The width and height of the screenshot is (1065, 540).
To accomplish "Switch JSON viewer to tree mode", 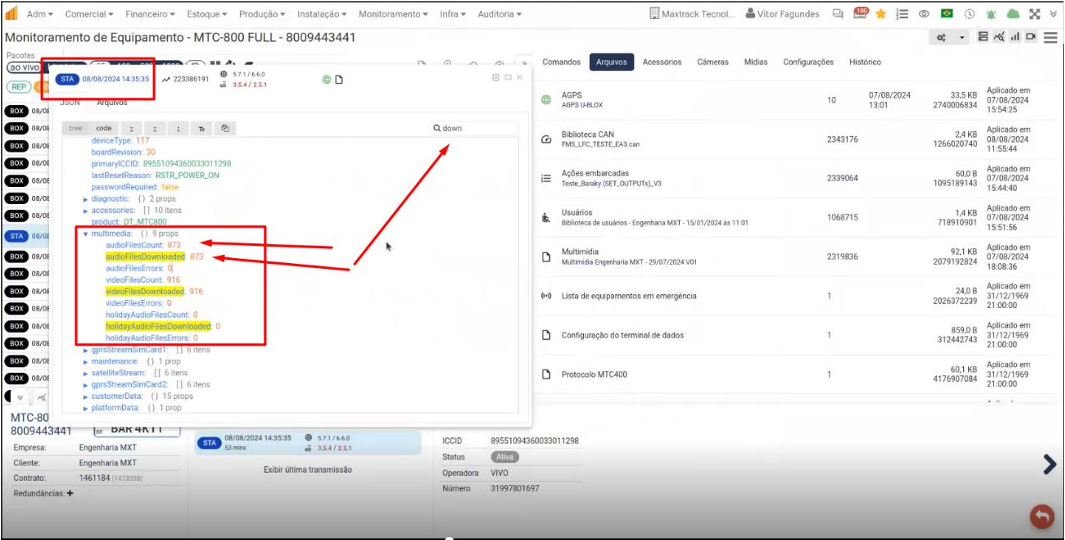I will [75, 128].
